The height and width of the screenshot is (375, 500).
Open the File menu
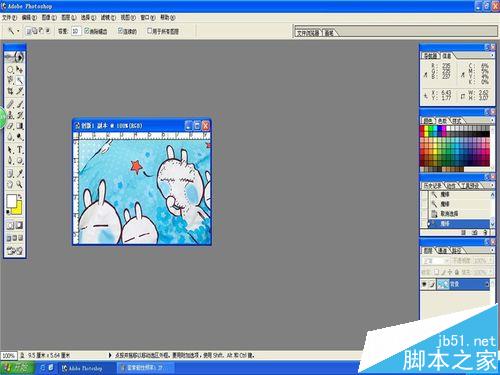(x=9, y=17)
